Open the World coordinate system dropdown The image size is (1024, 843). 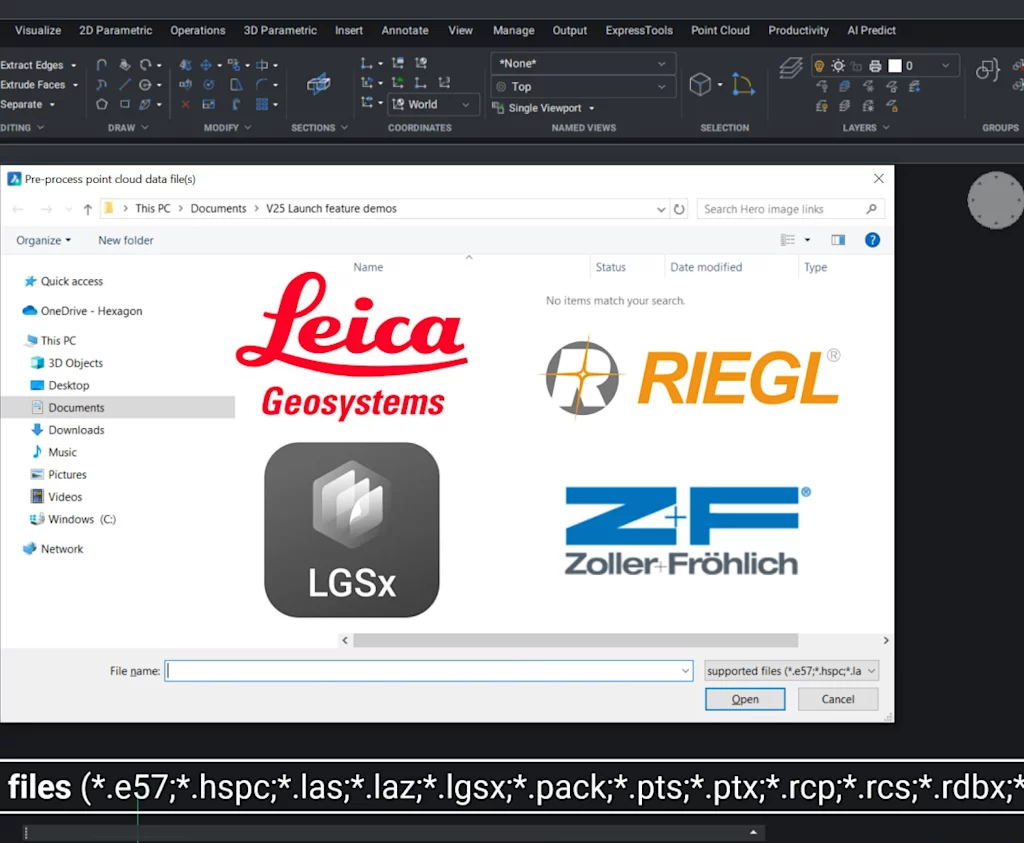pyautogui.click(x=432, y=104)
